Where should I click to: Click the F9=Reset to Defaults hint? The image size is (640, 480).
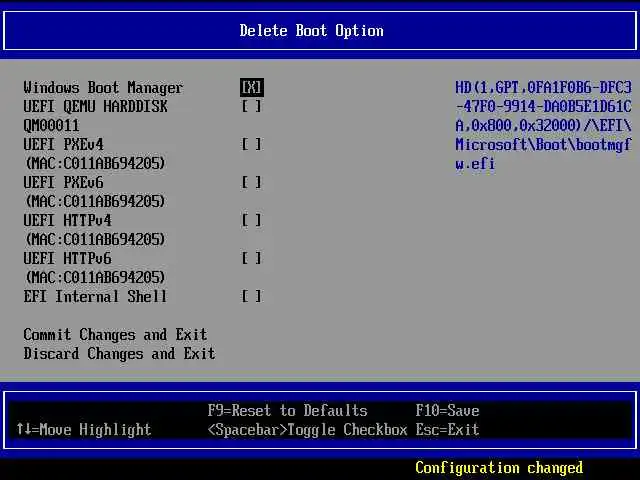tap(287, 411)
